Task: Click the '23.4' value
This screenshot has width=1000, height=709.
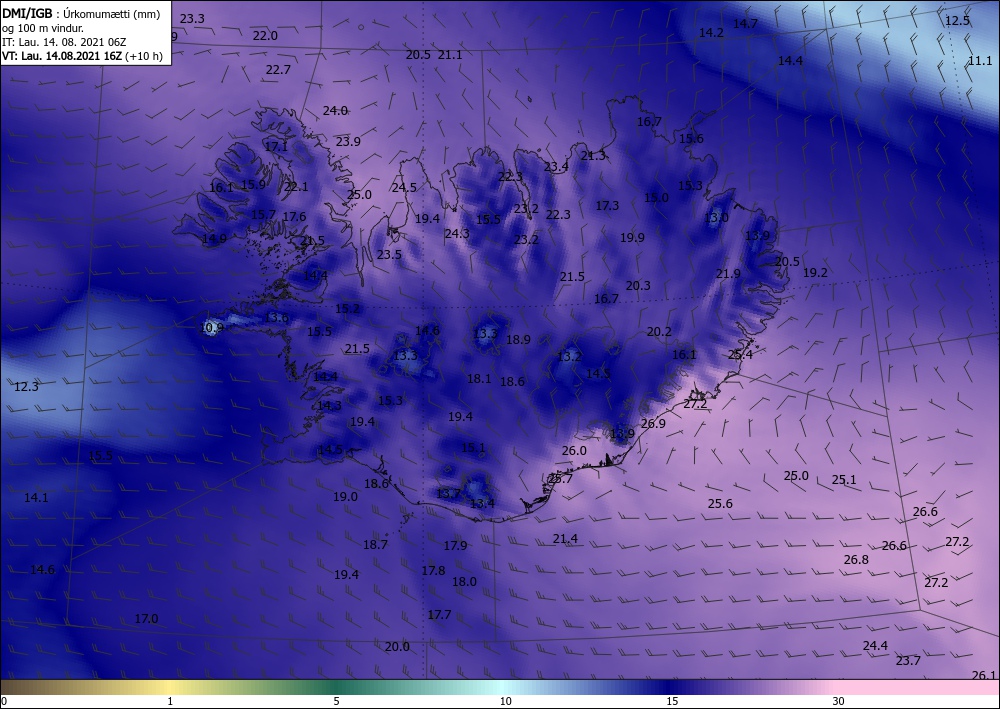Action: point(556,167)
